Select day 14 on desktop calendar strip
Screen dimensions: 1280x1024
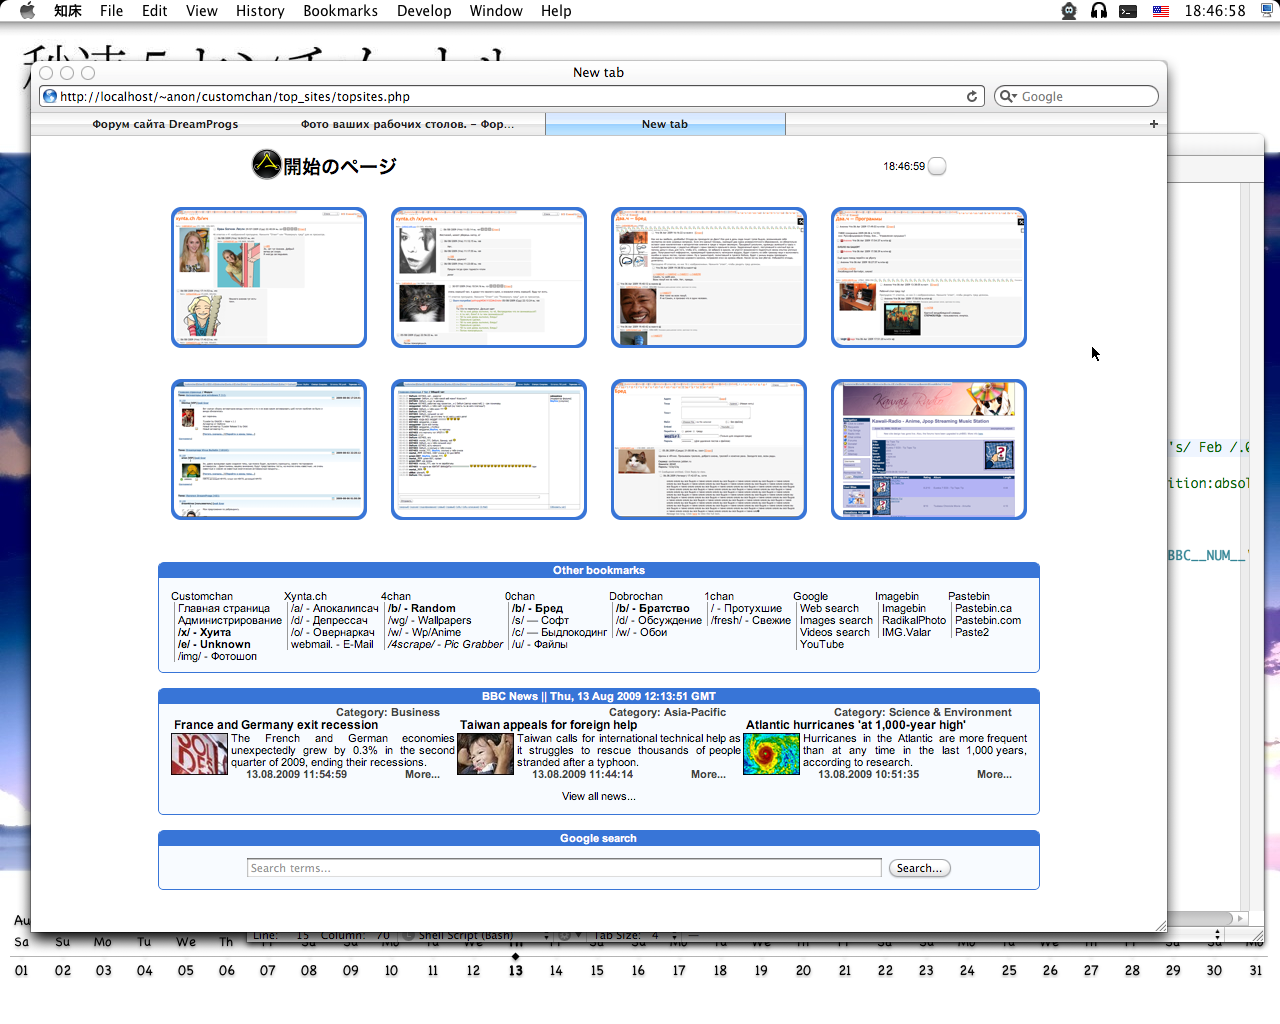(556, 970)
